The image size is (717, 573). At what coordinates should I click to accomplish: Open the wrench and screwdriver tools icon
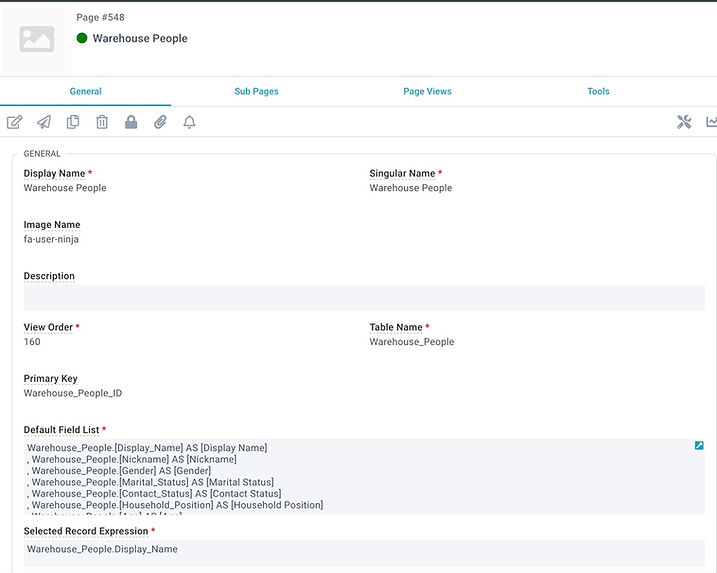(684, 122)
